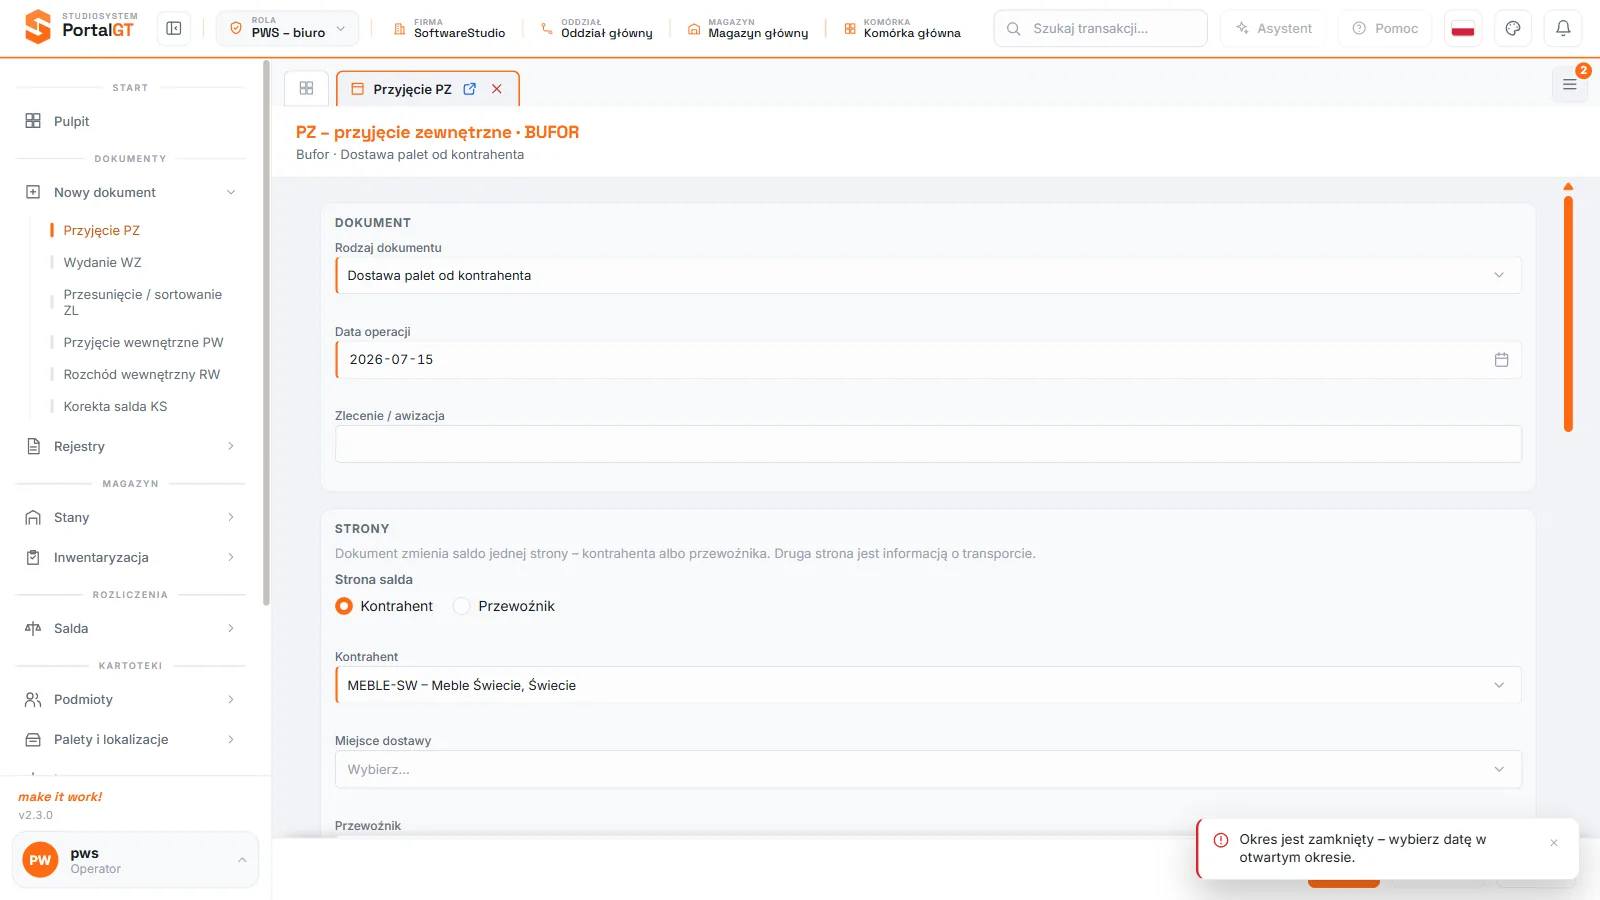This screenshot has height=900, width=1600.
Task: Open the Kontrahent dropdown
Action: [x=928, y=685]
